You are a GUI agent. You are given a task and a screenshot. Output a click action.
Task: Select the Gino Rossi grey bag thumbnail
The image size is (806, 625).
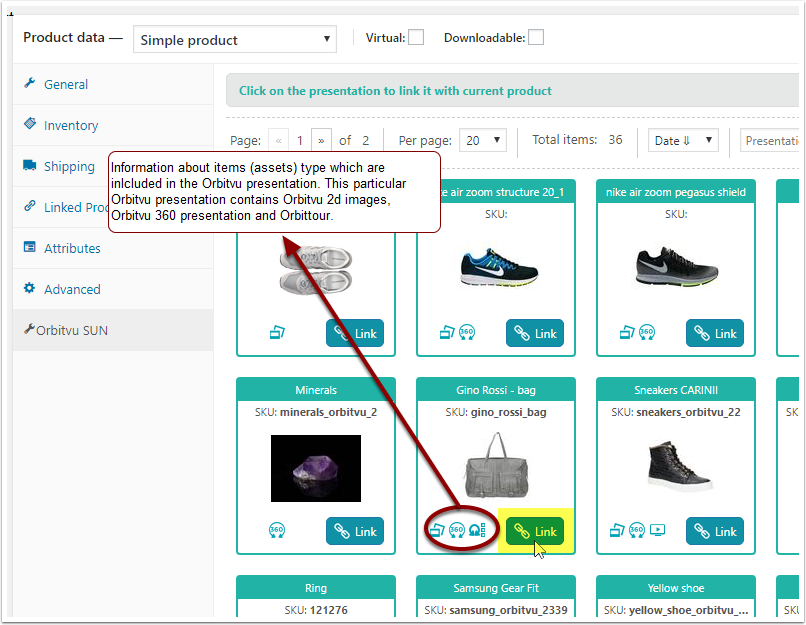496,465
